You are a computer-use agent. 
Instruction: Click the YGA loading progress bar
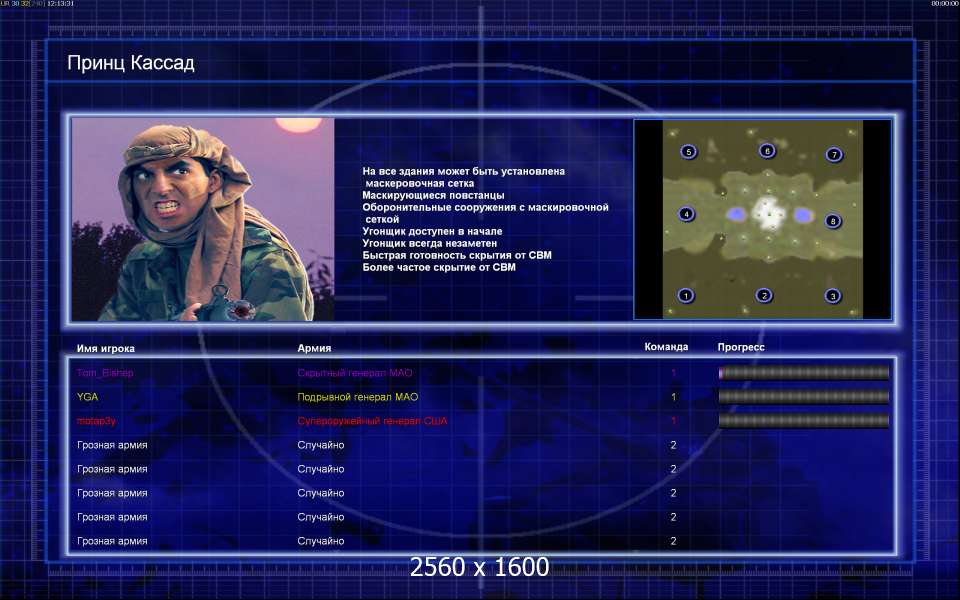pos(803,397)
